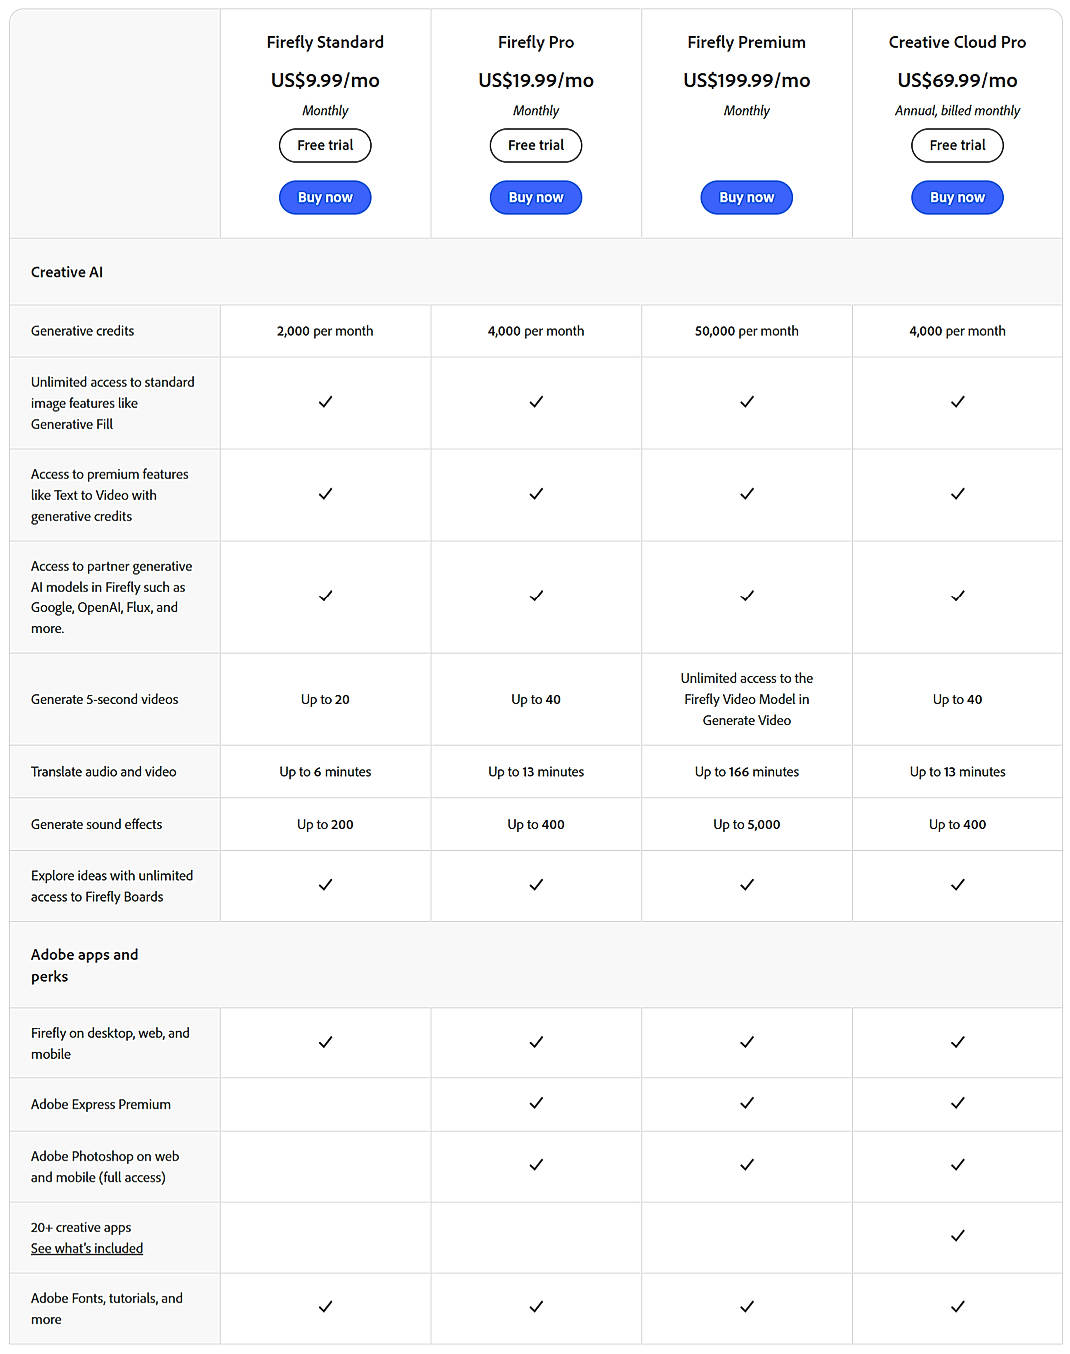Click the Firefly Boards checkmark under Firefly Standard
The width and height of the screenshot is (1070, 1354).
(325, 885)
